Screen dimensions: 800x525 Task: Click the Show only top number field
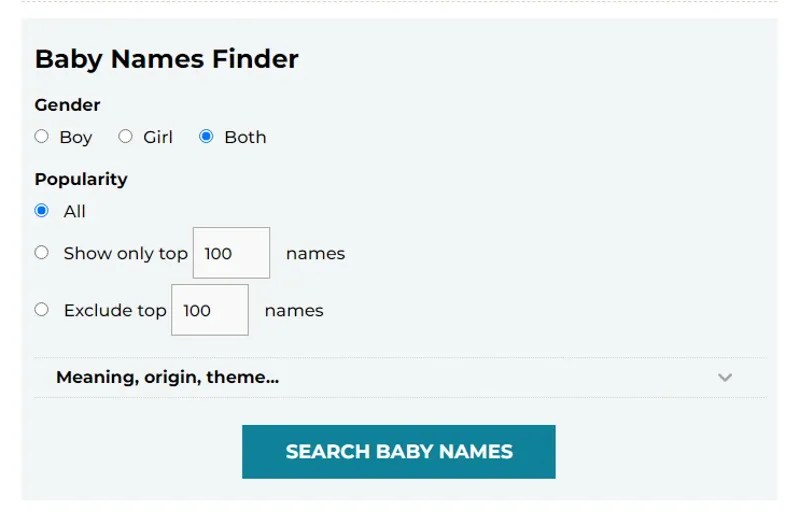tap(231, 253)
